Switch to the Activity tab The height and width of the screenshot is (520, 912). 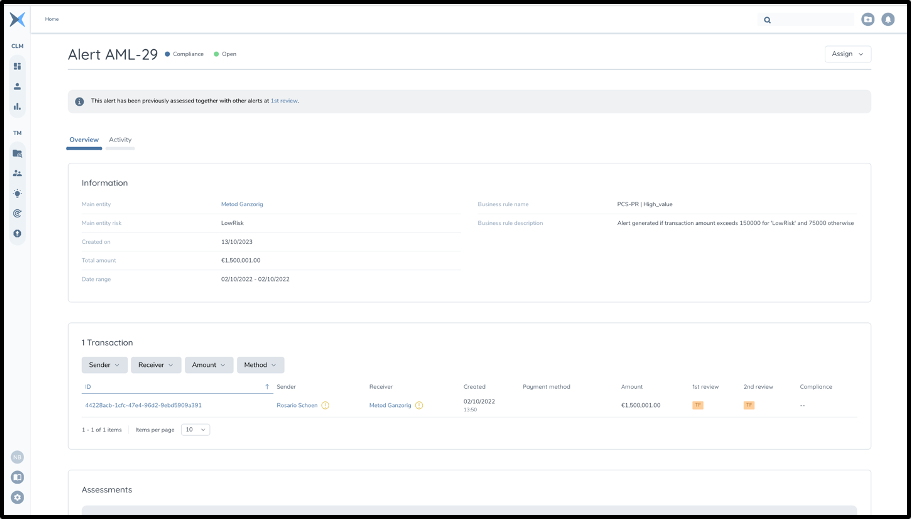[x=120, y=140]
